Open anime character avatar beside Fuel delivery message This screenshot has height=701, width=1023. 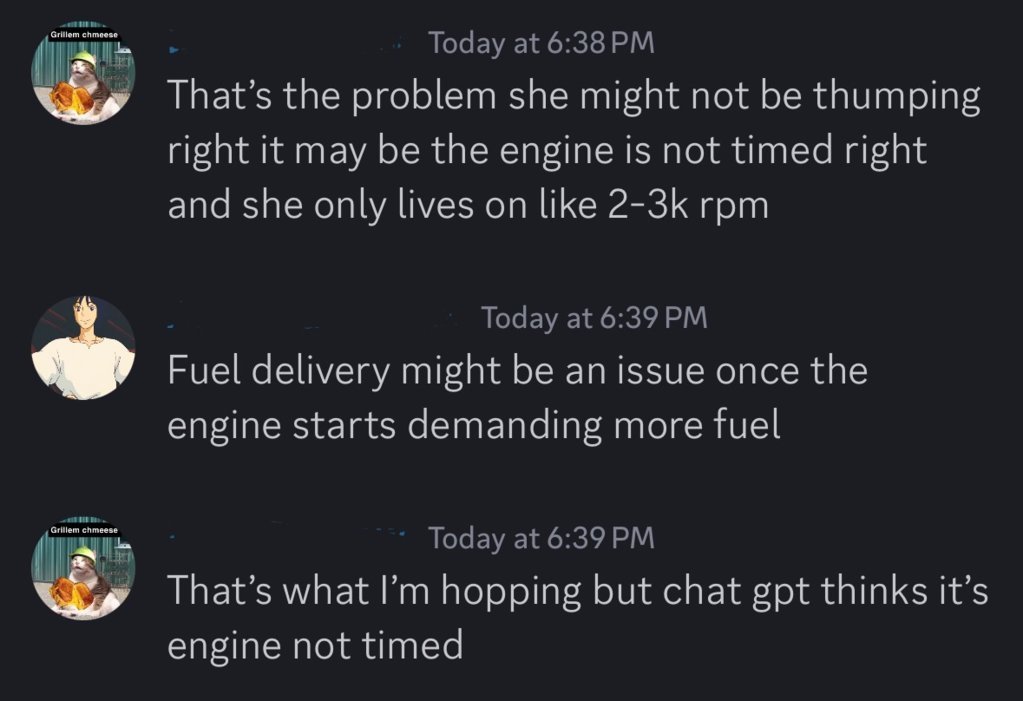tap(84, 348)
